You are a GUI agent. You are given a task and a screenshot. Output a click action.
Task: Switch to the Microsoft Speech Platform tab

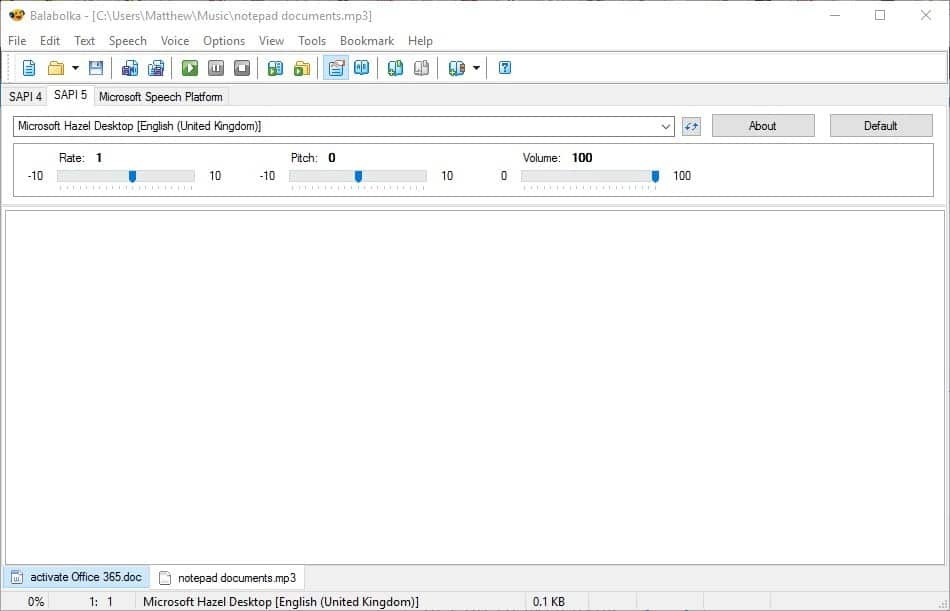161,96
